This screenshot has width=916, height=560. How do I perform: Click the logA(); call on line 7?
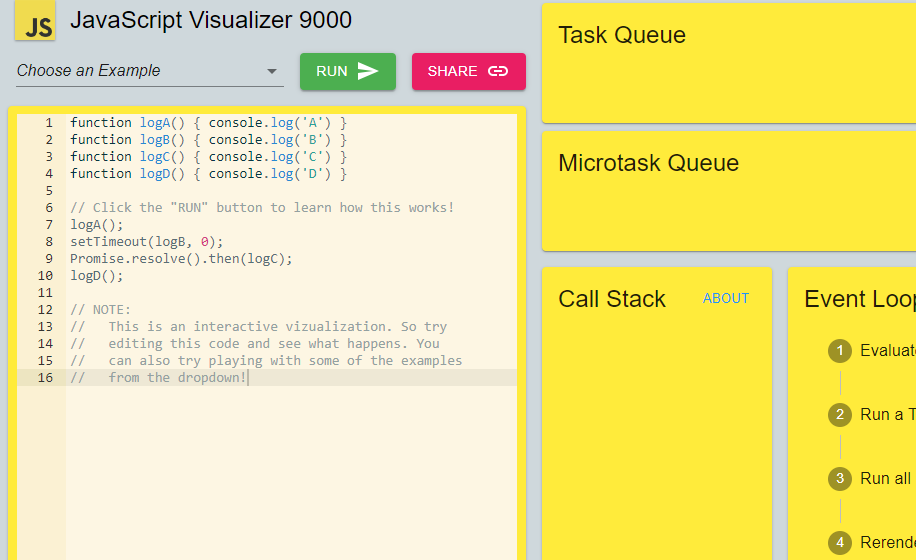[x=96, y=225]
